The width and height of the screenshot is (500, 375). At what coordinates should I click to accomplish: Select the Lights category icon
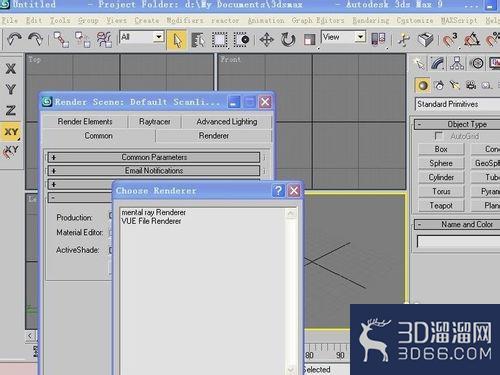pyautogui.click(x=454, y=86)
